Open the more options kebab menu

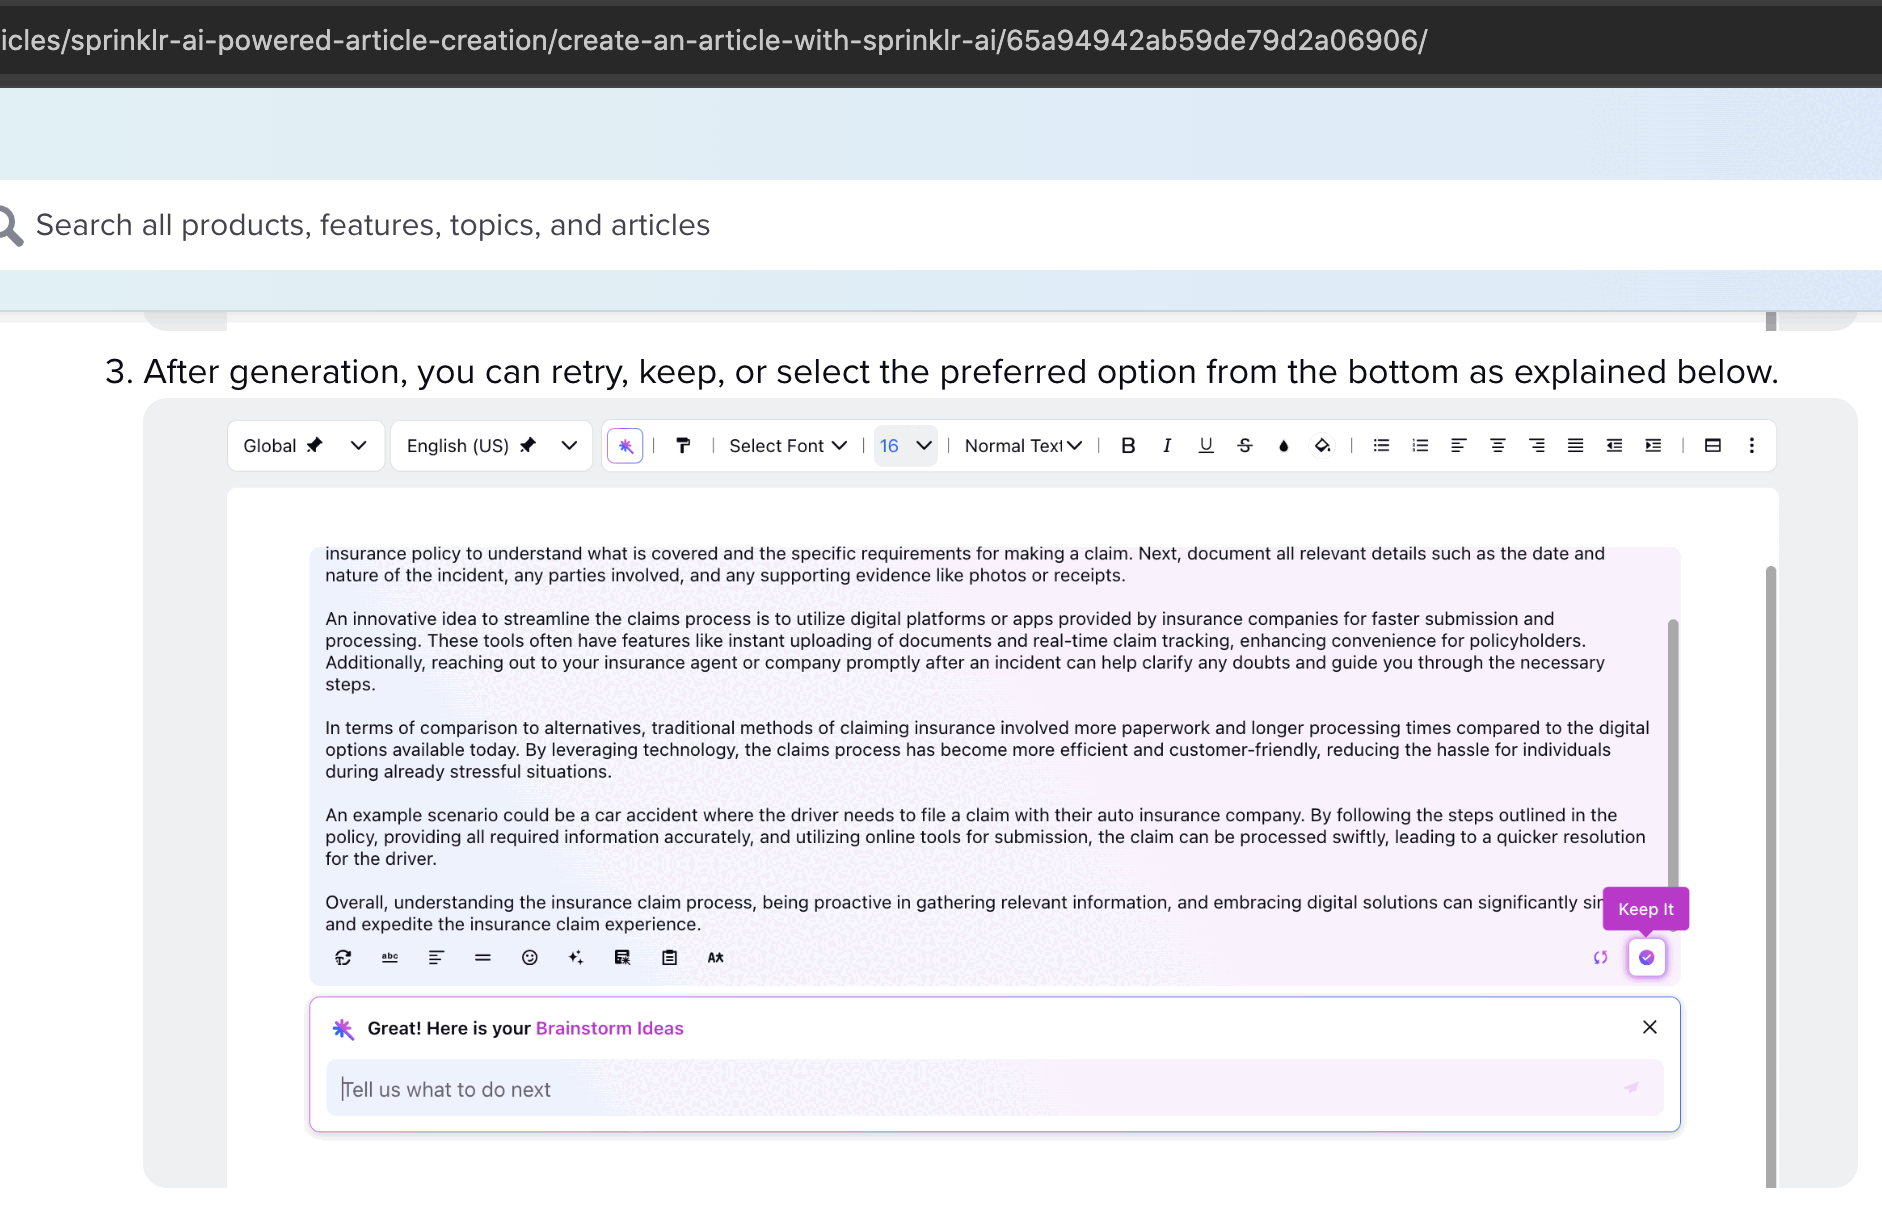(1751, 446)
